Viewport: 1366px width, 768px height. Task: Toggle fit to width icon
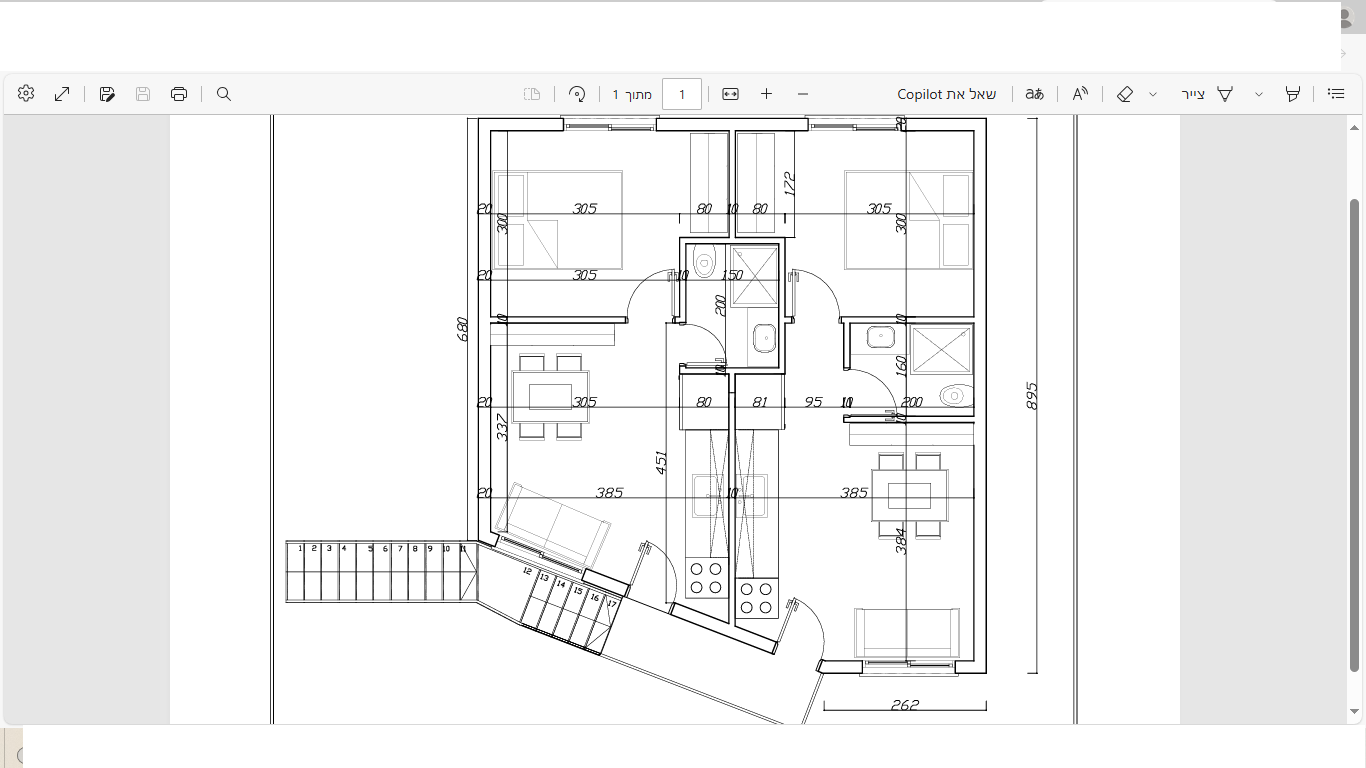[730, 94]
